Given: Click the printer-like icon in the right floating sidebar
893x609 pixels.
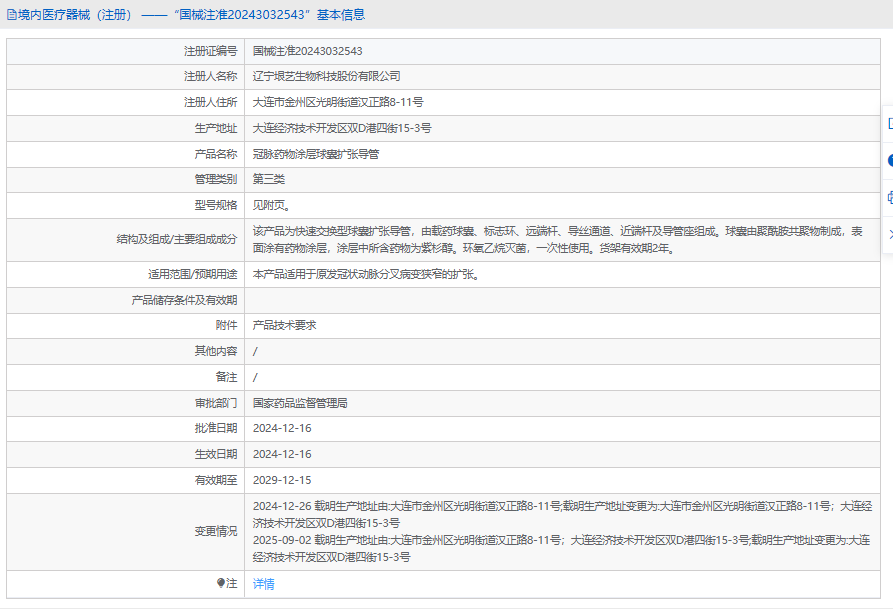Looking at the screenshot, I should (x=888, y=197).
